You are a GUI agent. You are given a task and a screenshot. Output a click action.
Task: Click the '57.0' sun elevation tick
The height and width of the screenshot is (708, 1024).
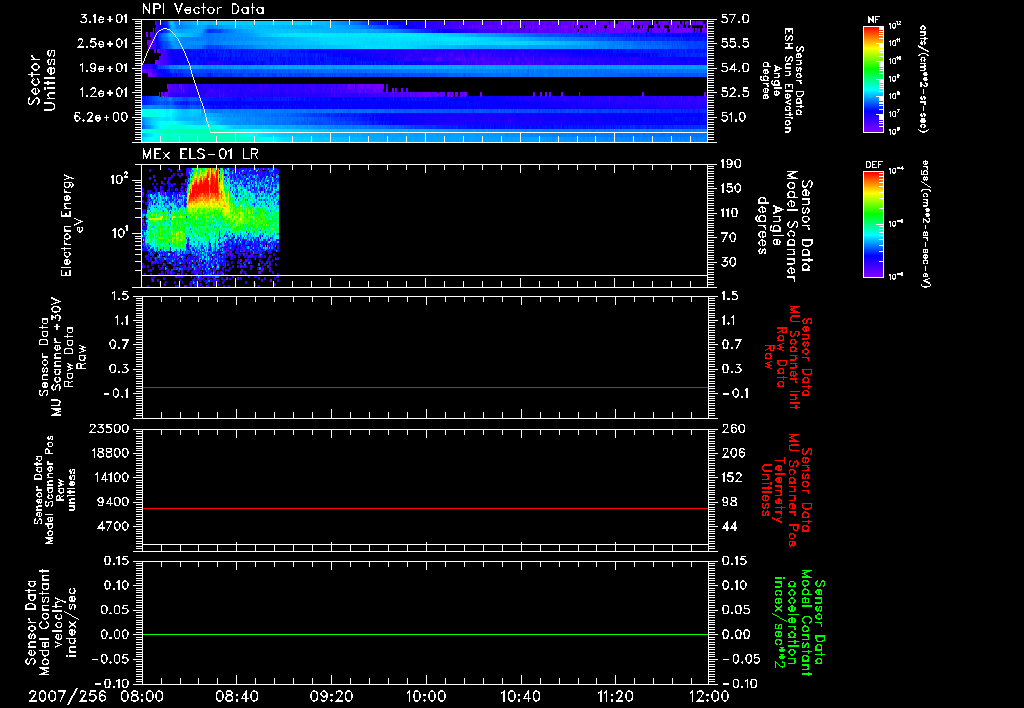tap(735, 19)
